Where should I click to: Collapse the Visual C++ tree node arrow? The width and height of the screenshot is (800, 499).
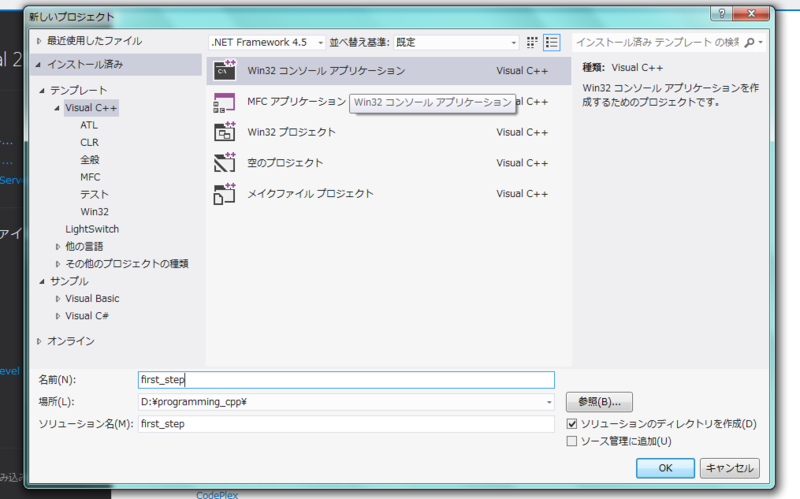tap(57, 108)
